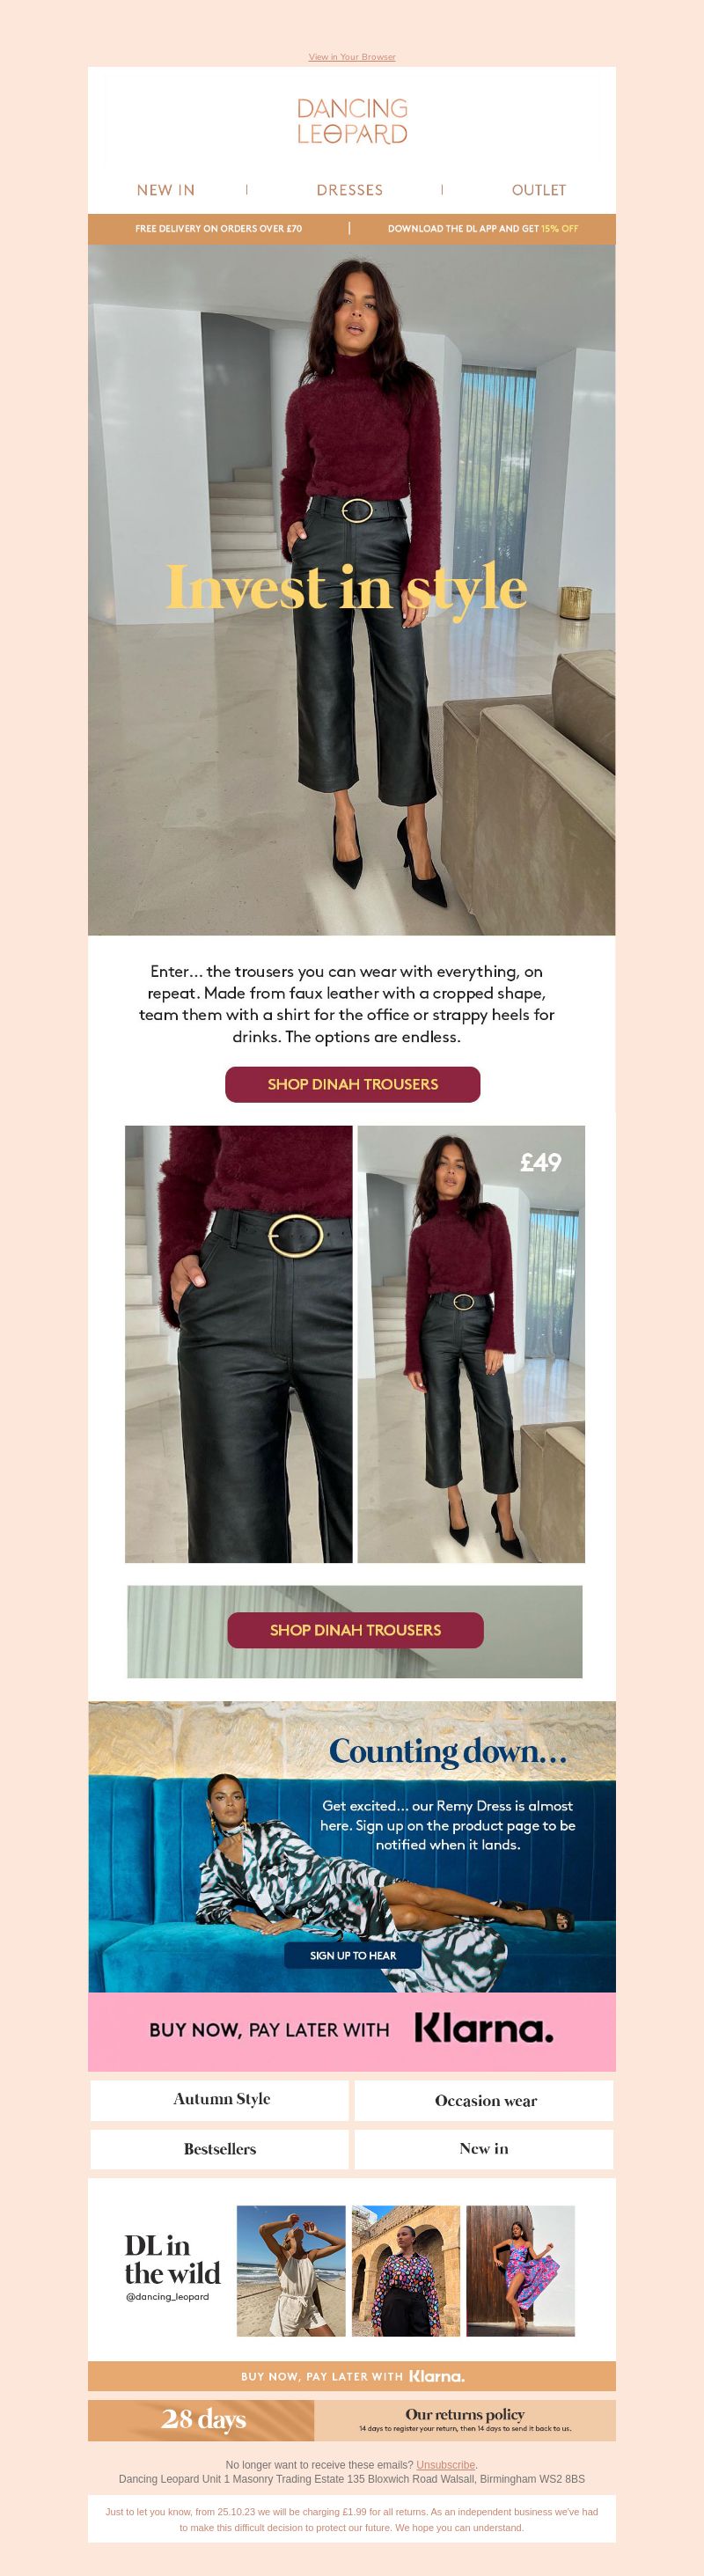704x2576 pixels.
Task: Click the free delivery over £70 banner
Action: (x=219, y=229)
